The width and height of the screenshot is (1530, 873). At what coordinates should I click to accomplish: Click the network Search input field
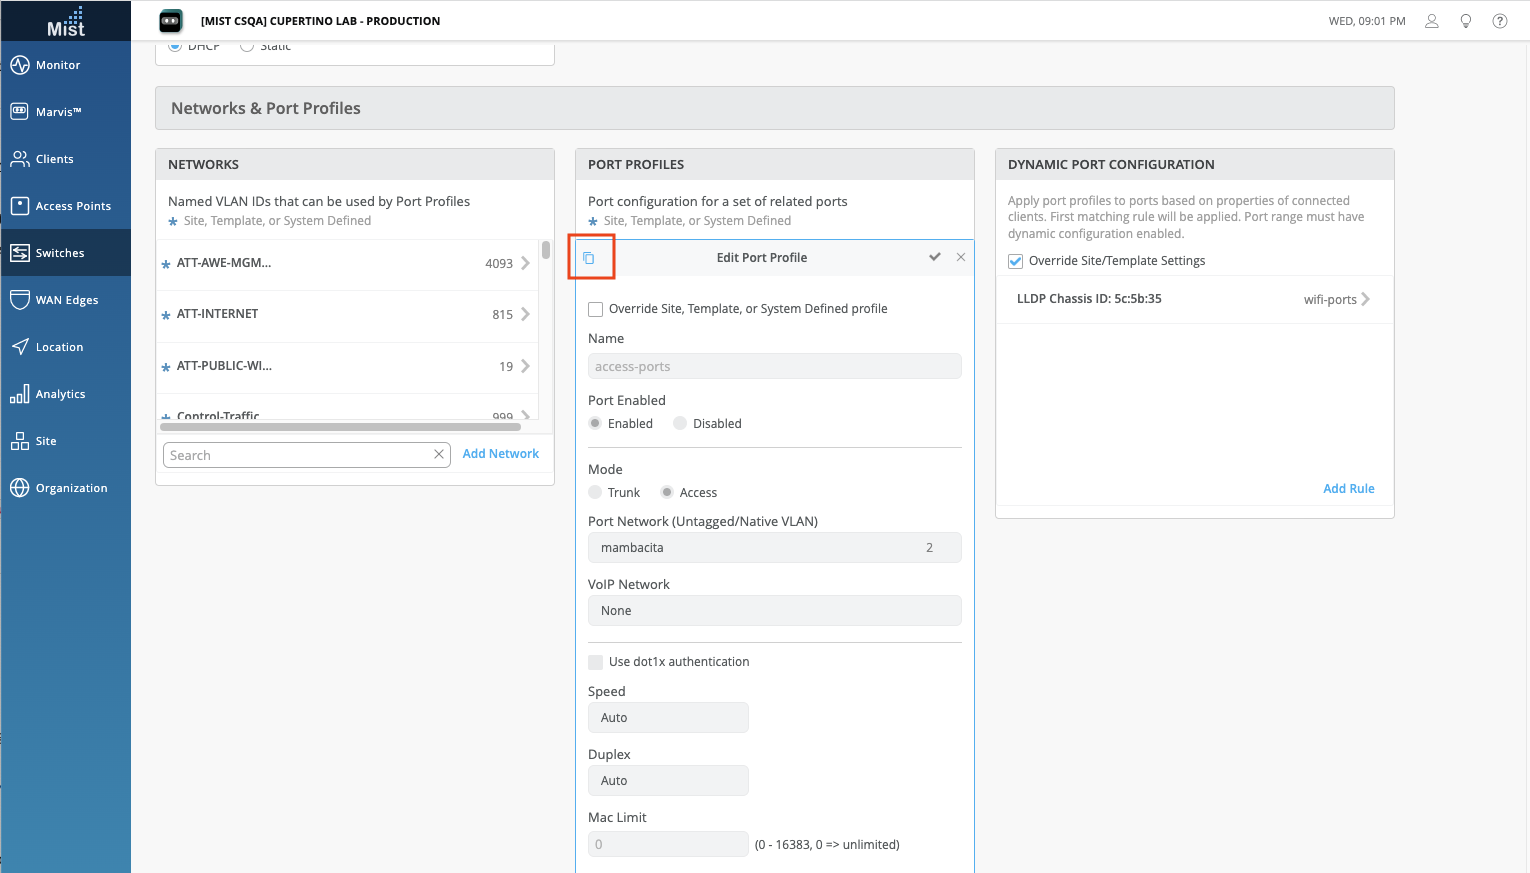(295, 455)
